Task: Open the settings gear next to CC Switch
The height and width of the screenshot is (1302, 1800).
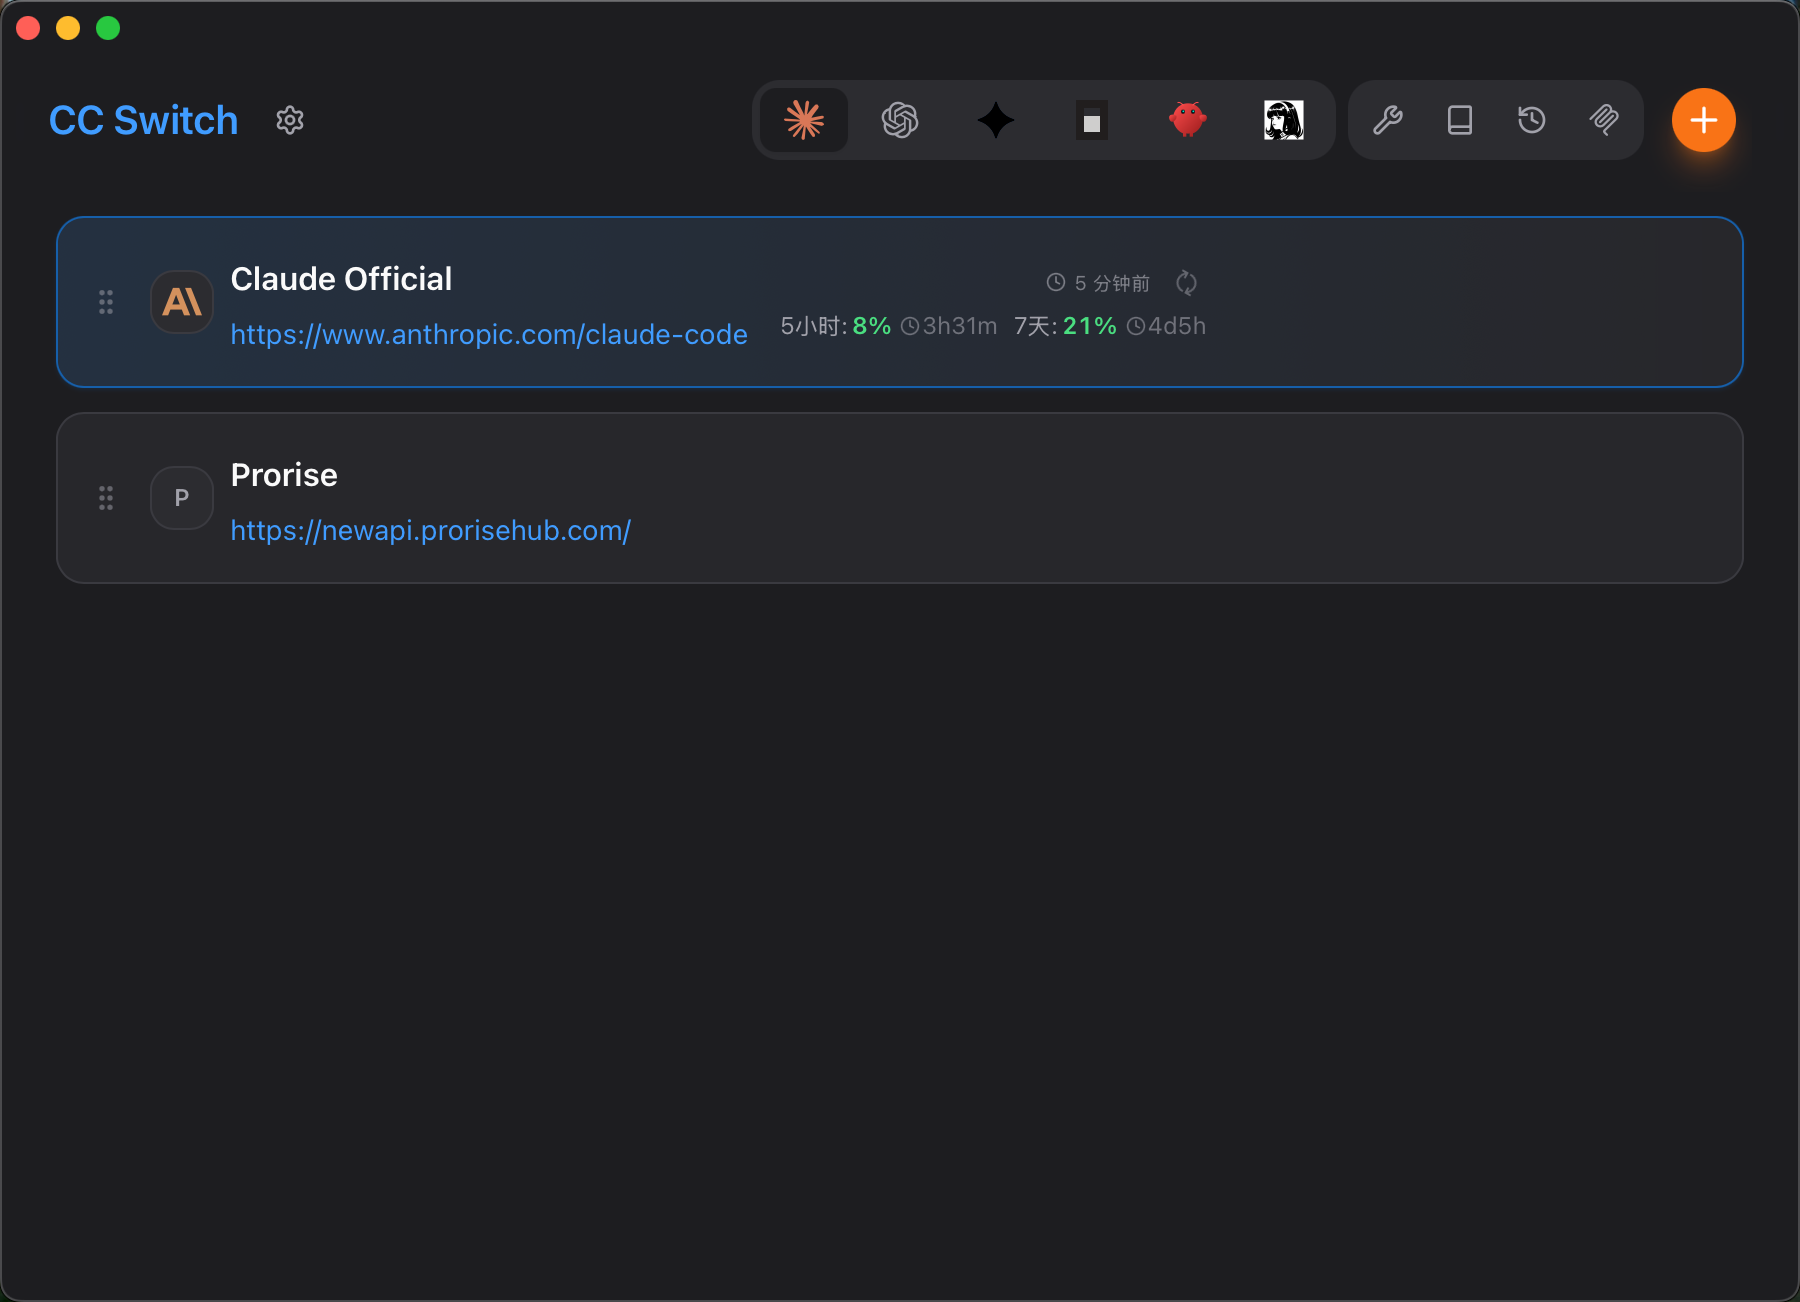Action: click(290, 120)
